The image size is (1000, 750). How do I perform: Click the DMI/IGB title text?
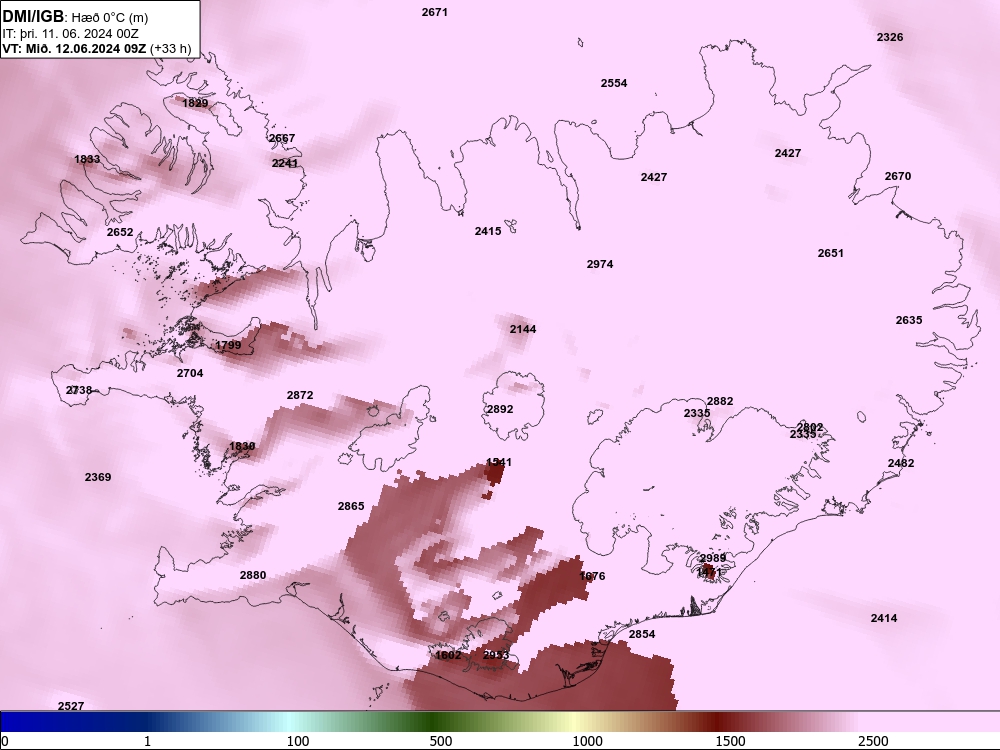pyautogui.click(x=33, y=17)
